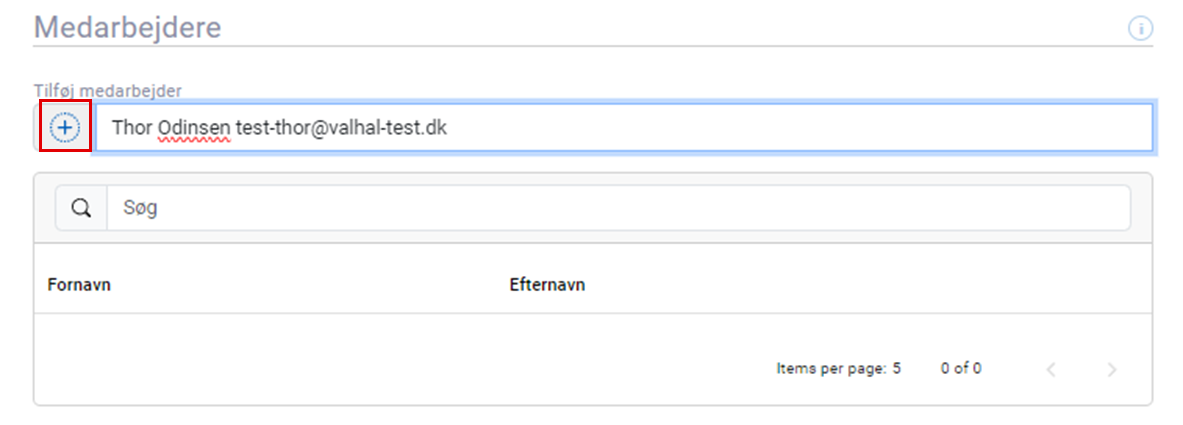Viewport: 1183px width, 425px height.
Task: Click the underlined word "Odinsen" in the field
Action: coord(194,128)
